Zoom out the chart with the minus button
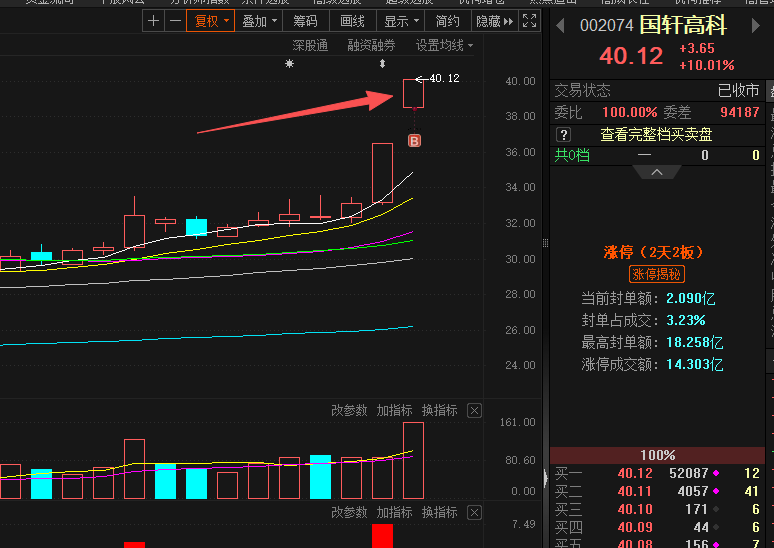774x548 pixels. (x=175, y=21)
